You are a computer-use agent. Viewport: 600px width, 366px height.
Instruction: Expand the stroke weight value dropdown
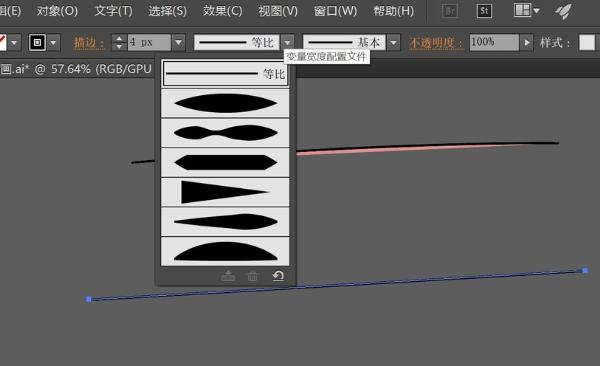178,42
